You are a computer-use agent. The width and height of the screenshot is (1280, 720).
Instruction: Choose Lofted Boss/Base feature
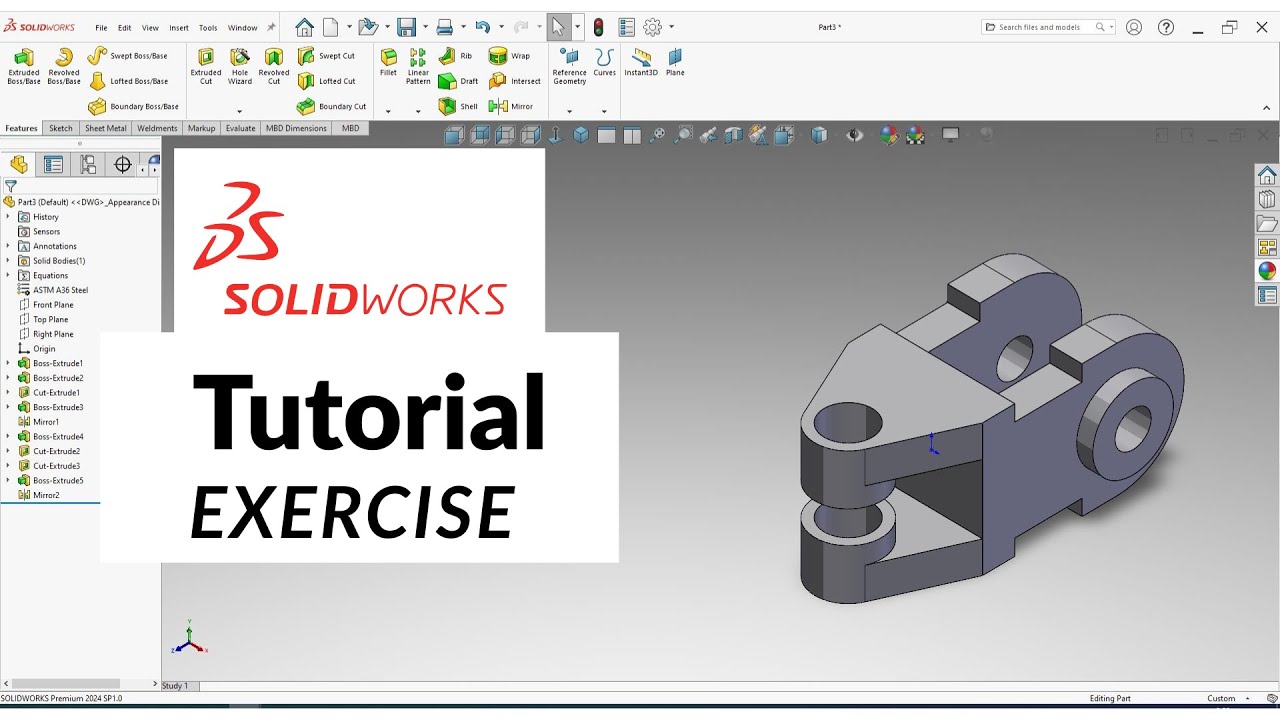pyautogui.click(x=127, y=81)
